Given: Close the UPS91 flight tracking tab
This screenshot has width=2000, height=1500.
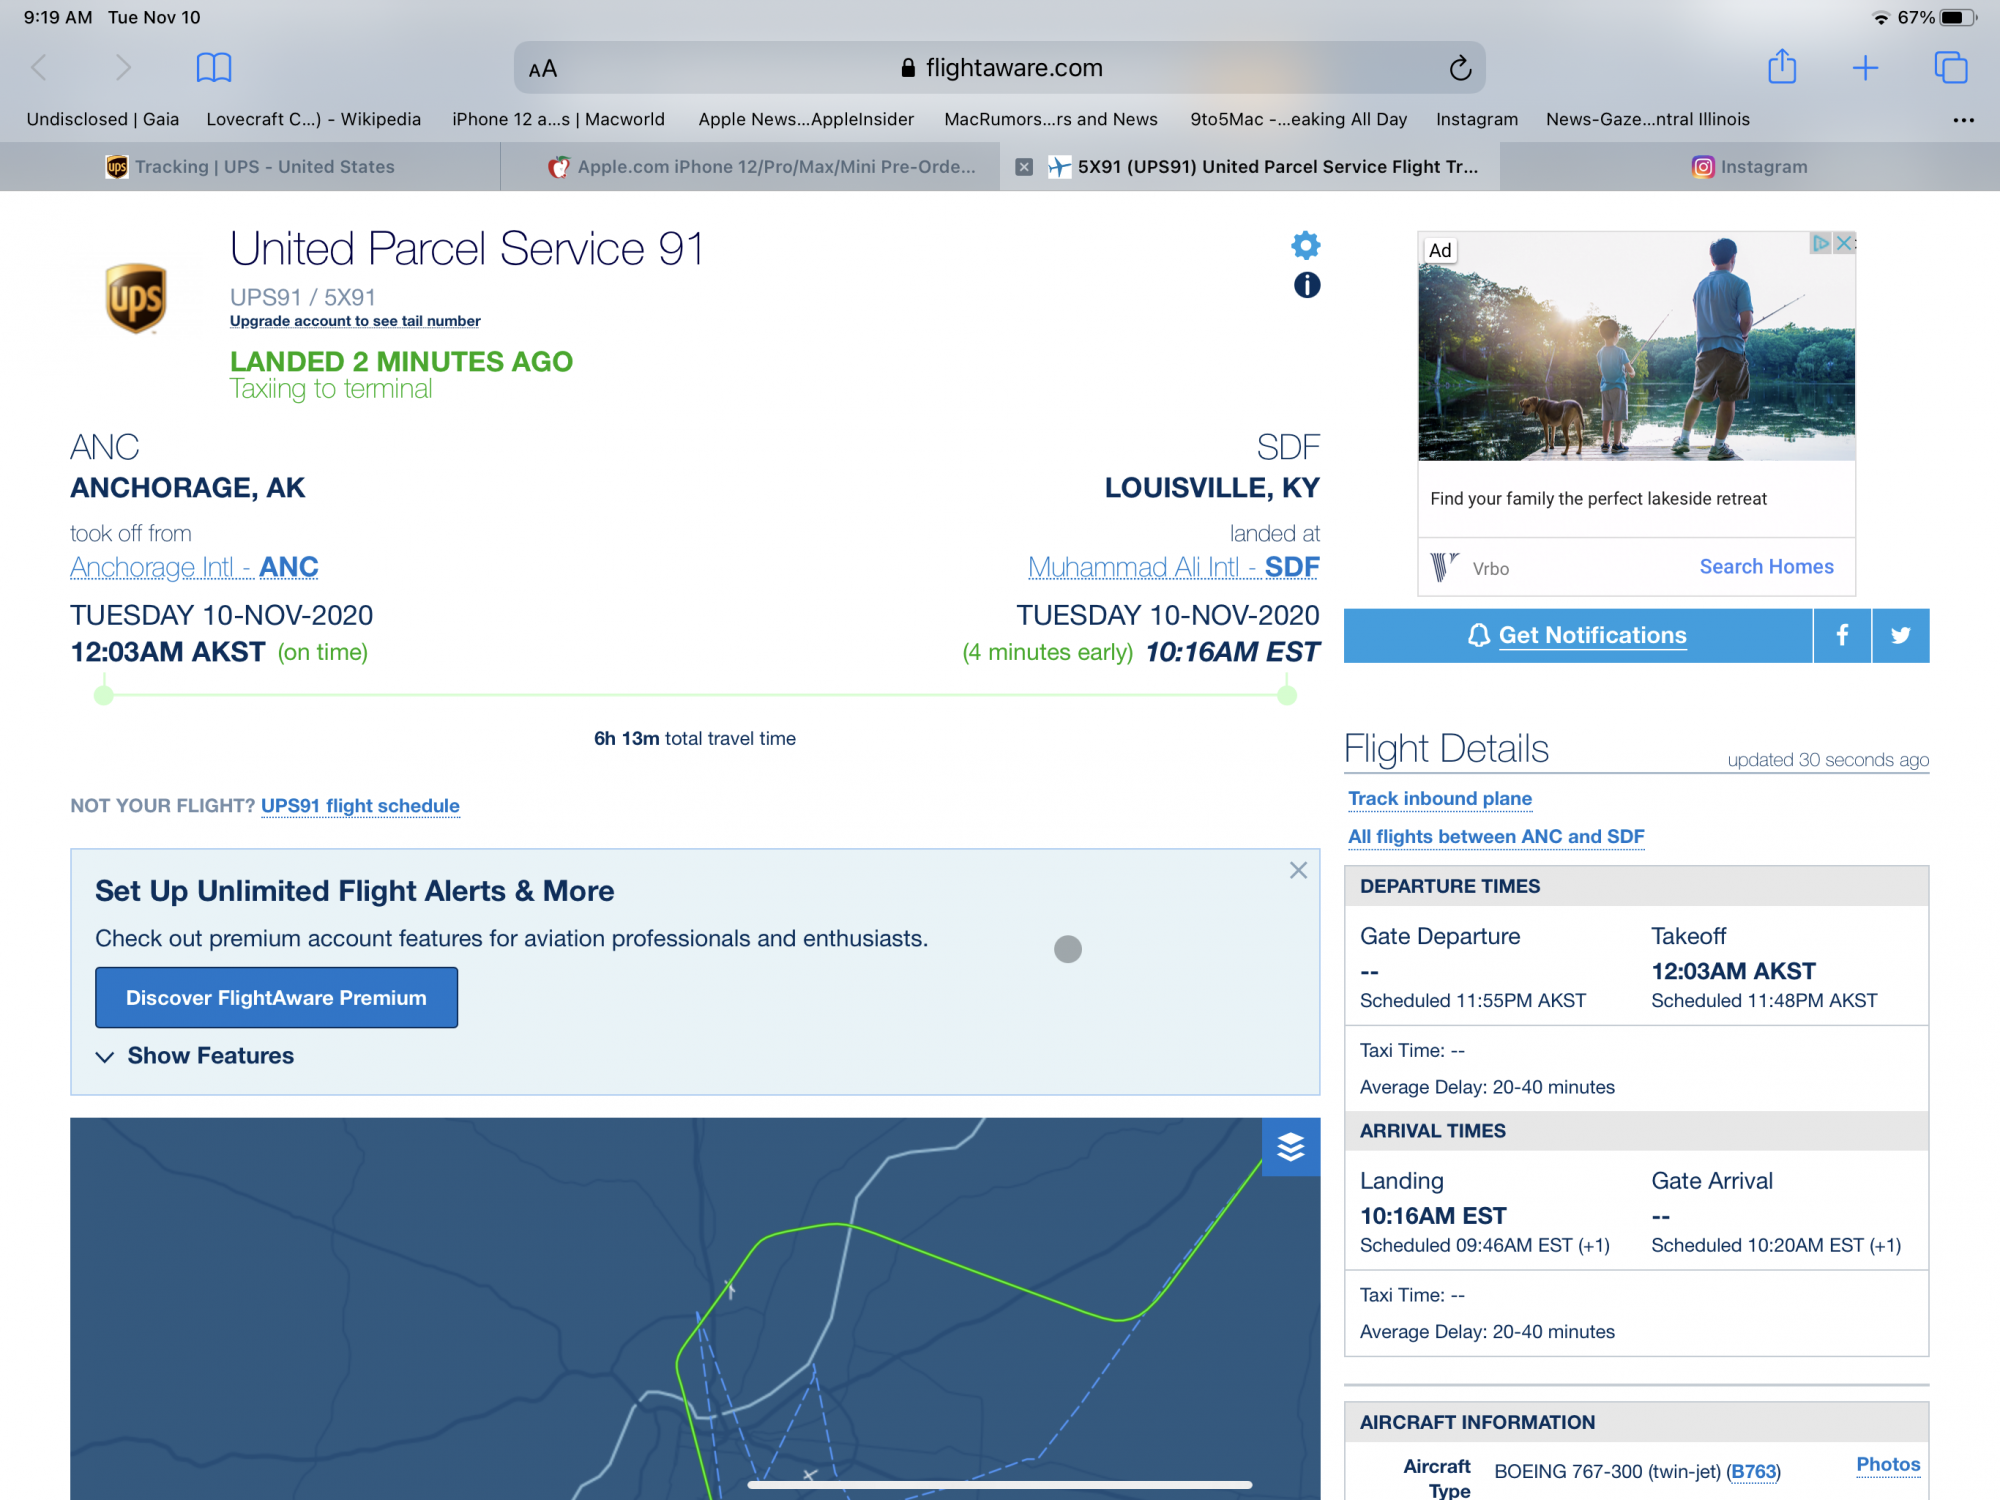Looking at the screenshot, I should click(1024, 167).
